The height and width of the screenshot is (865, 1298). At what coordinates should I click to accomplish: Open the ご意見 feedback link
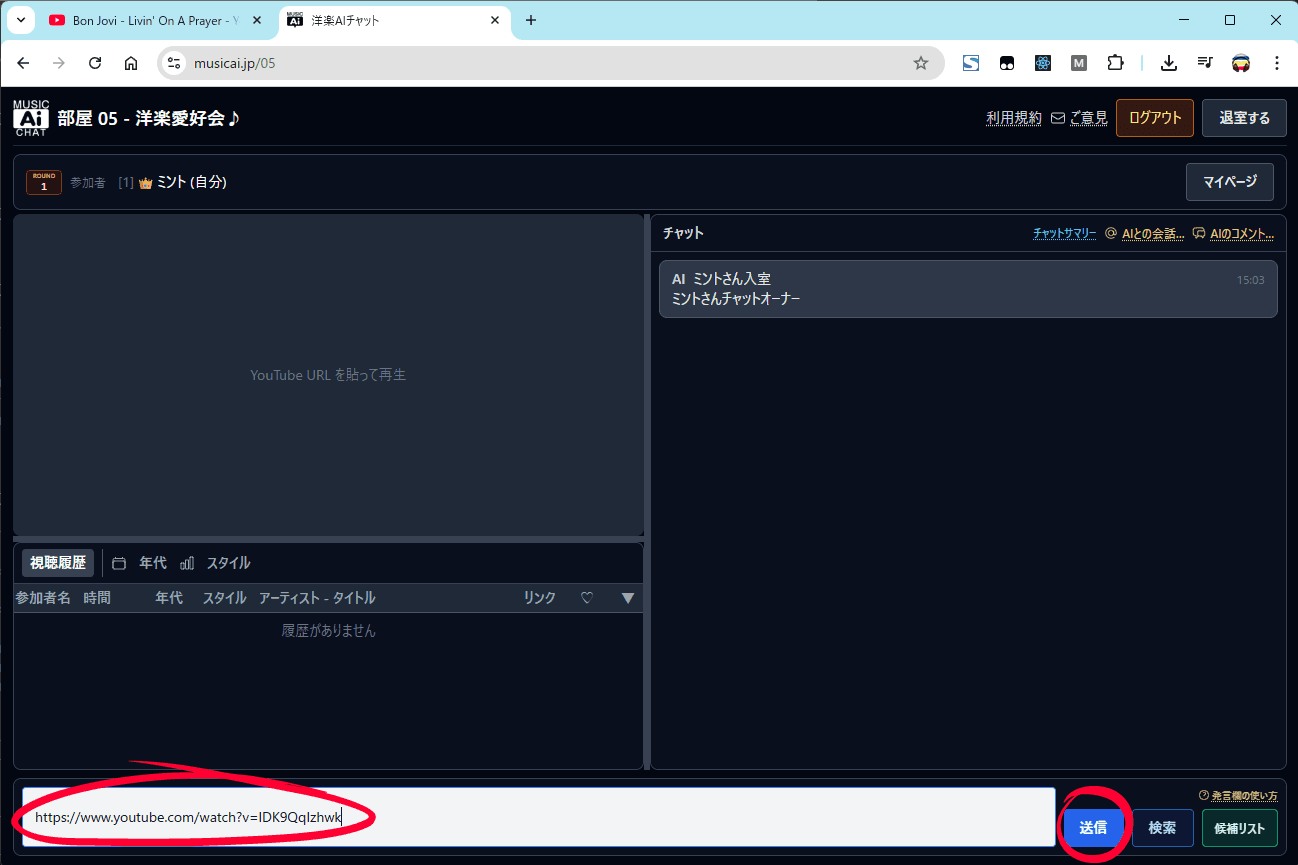pyautogui.click(x=1080, y=117)
